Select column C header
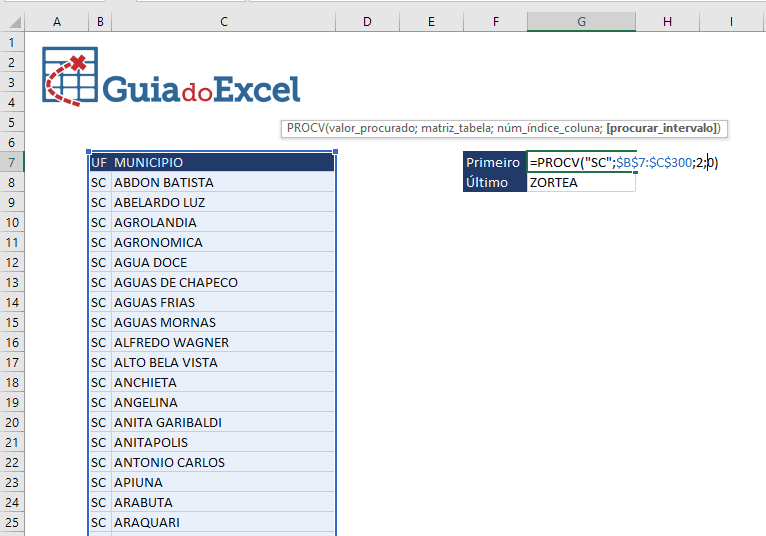Screen dimensions: 766x536 pyautogui.click(x=224, y=22)
